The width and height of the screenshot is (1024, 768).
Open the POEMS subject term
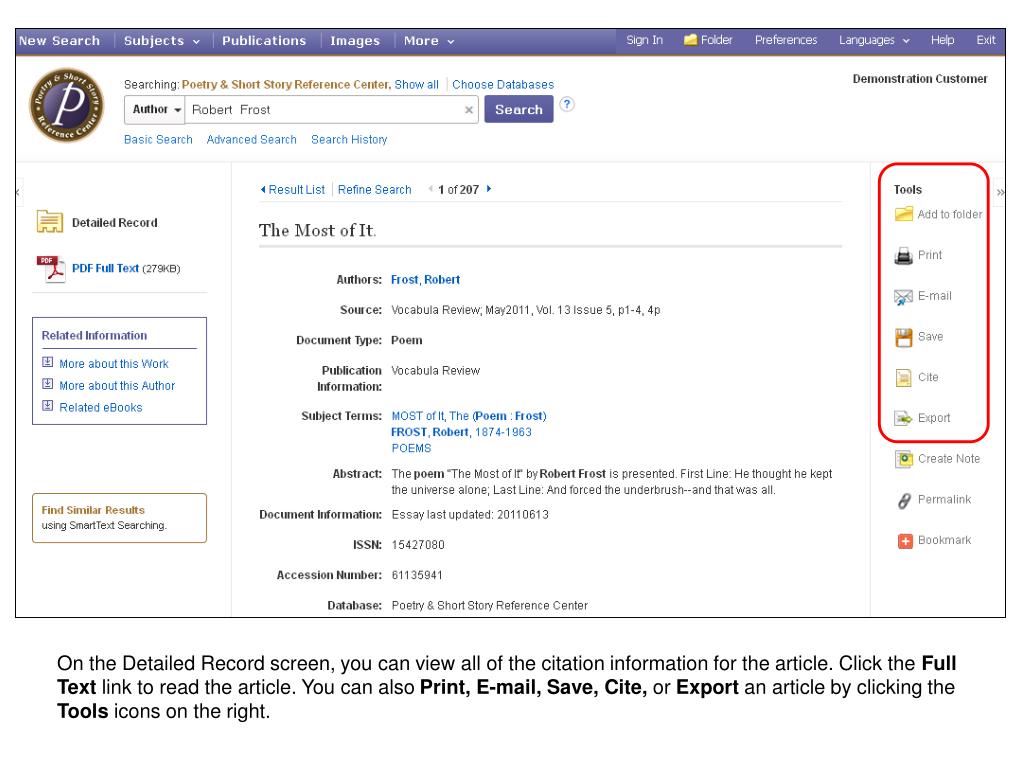pyautogui.click(x=411, y=449)
